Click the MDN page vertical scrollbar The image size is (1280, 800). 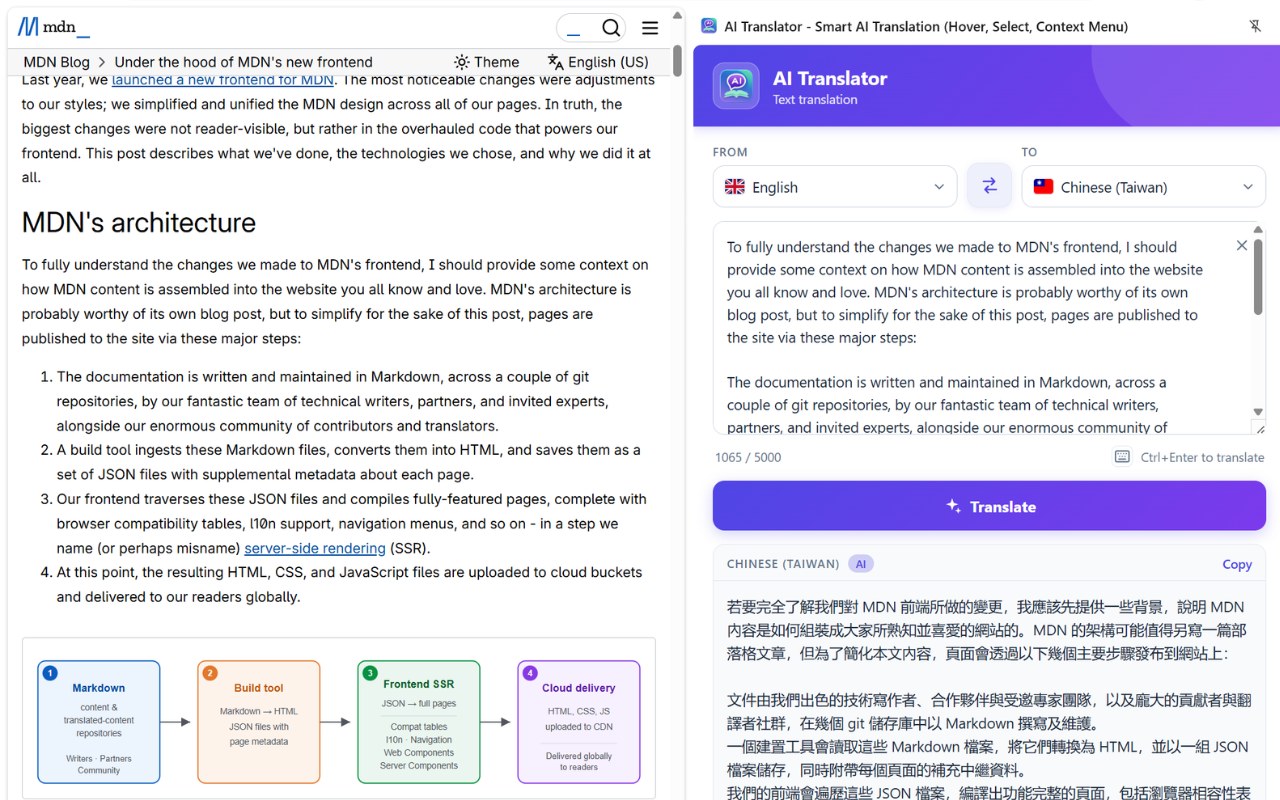(677, 62)
